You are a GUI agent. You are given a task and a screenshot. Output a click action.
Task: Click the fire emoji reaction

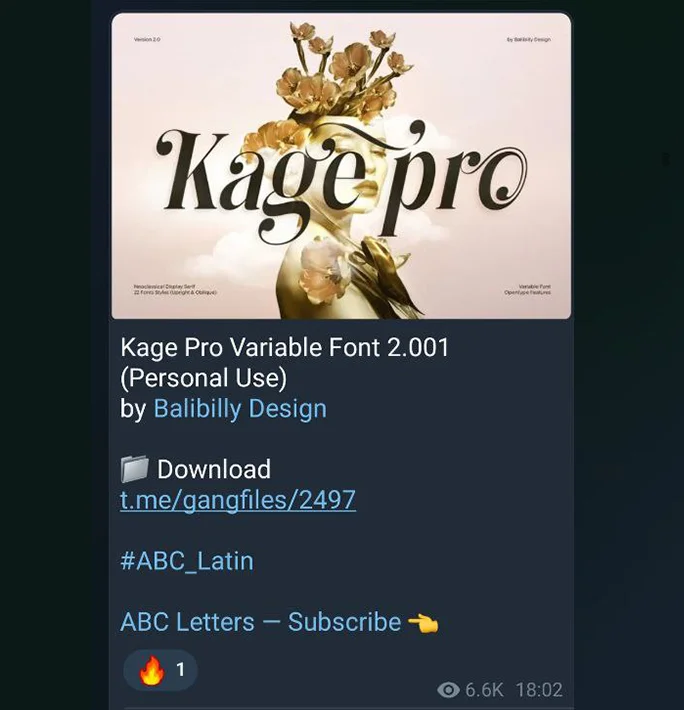(x=152, y=670)
